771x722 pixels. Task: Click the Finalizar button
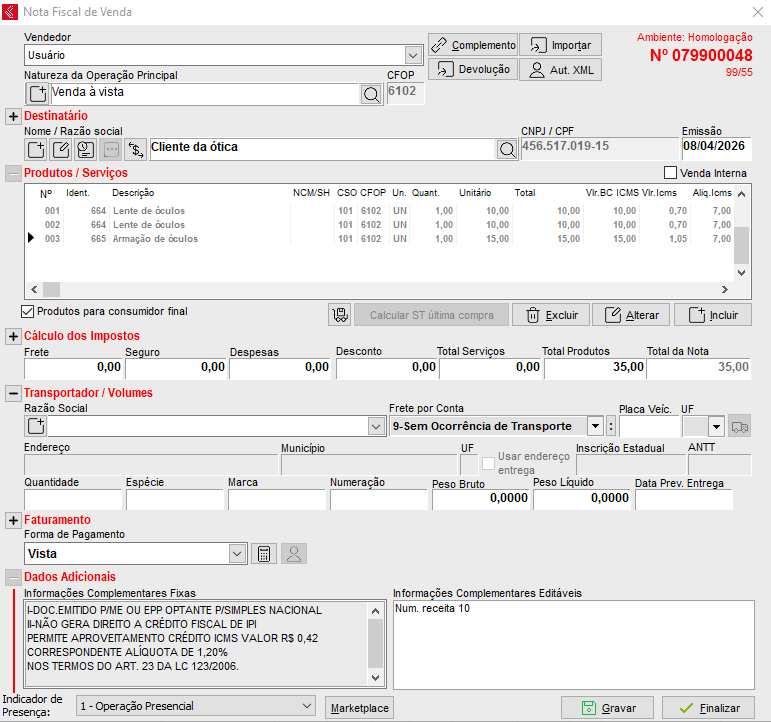pos(708,708)
